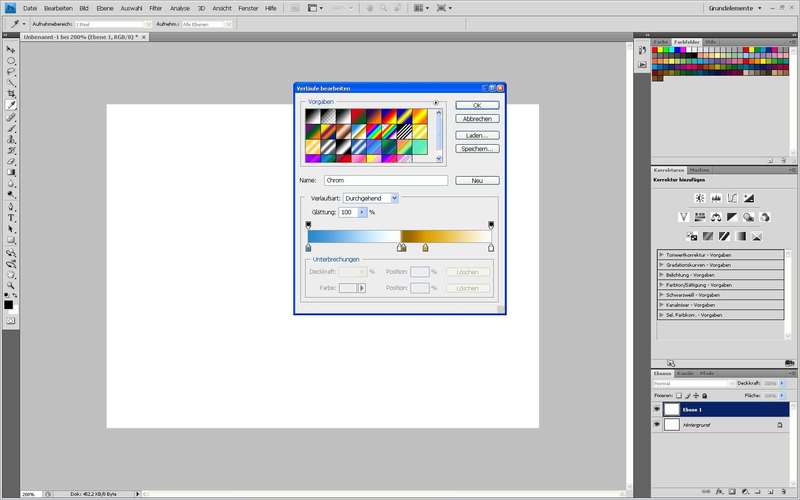Toggle visibility of the Hintergrund layer
Screen dimensions: 800x500
click(x=657, y=425)
